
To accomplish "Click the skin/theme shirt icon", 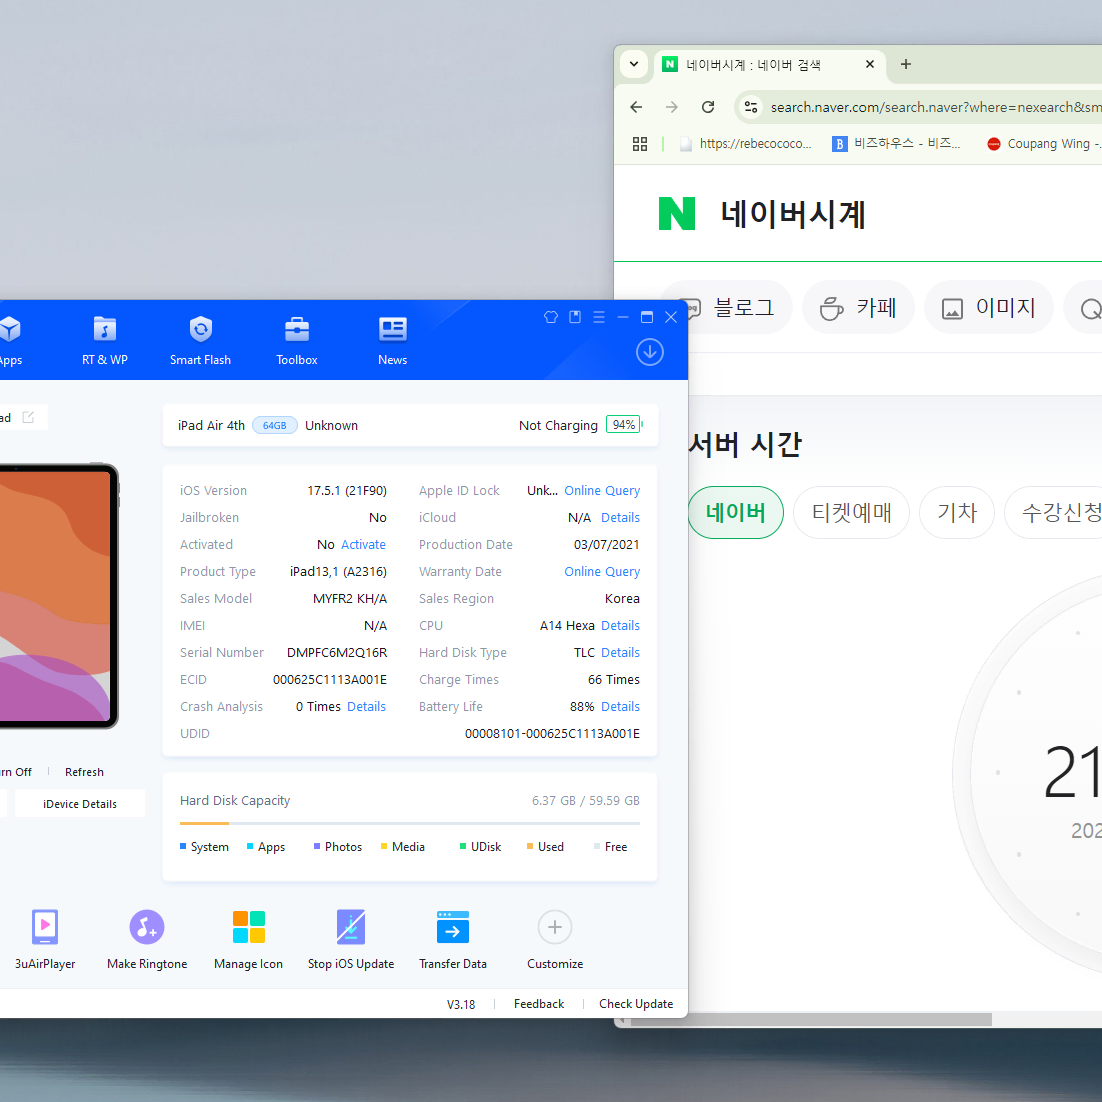I will [x=551, y=317].
